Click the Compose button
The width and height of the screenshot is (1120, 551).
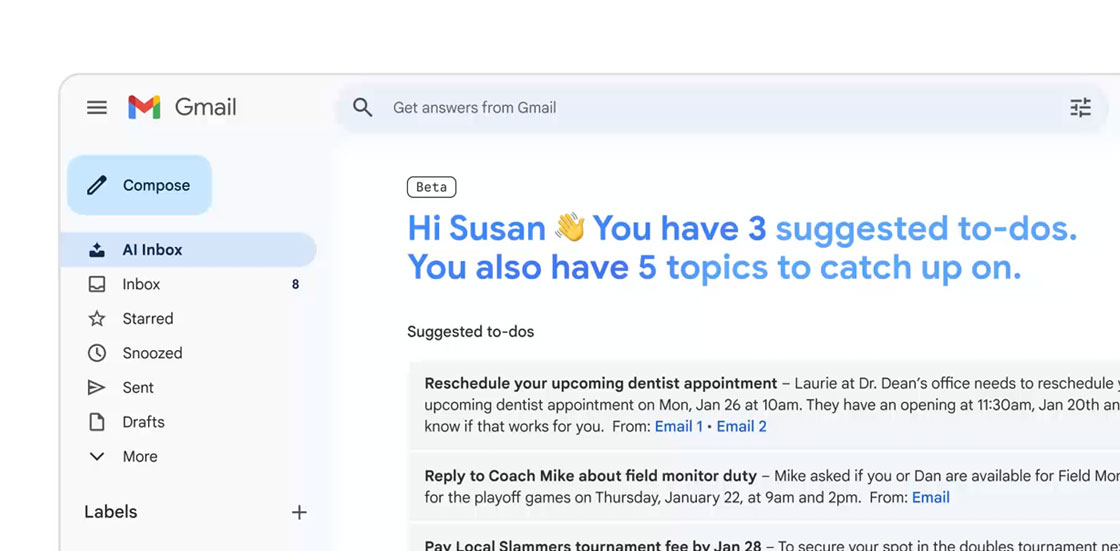point(140,185)
